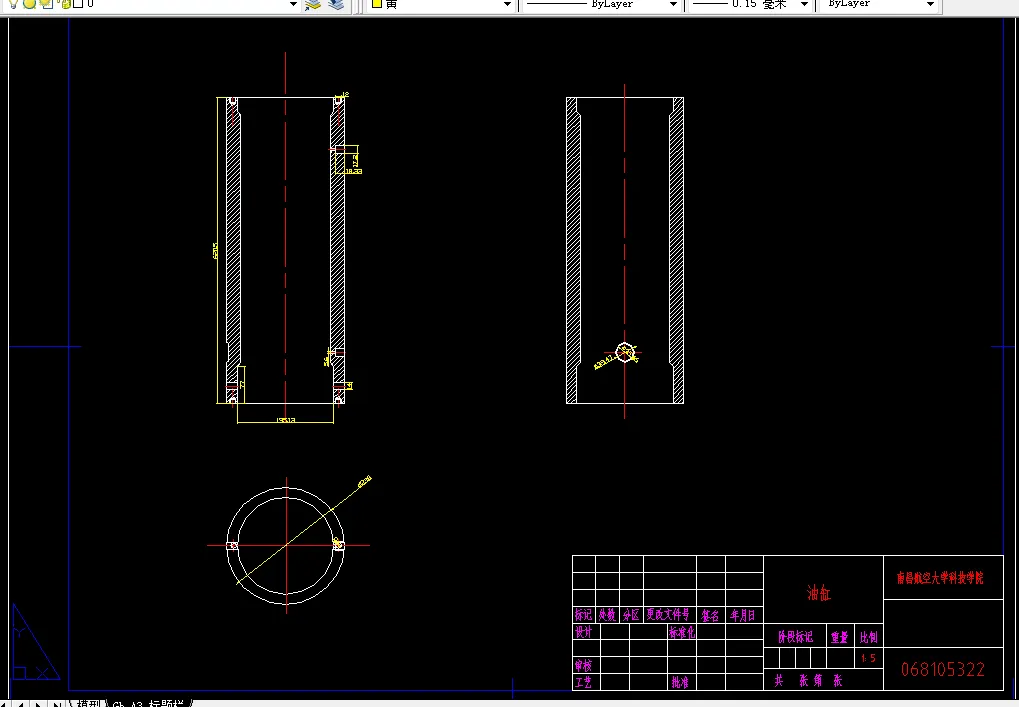Select the 处数 header cell
The width and height of the screenshot is (1019, 707).
pyautogui.click(x=607, y=615)
